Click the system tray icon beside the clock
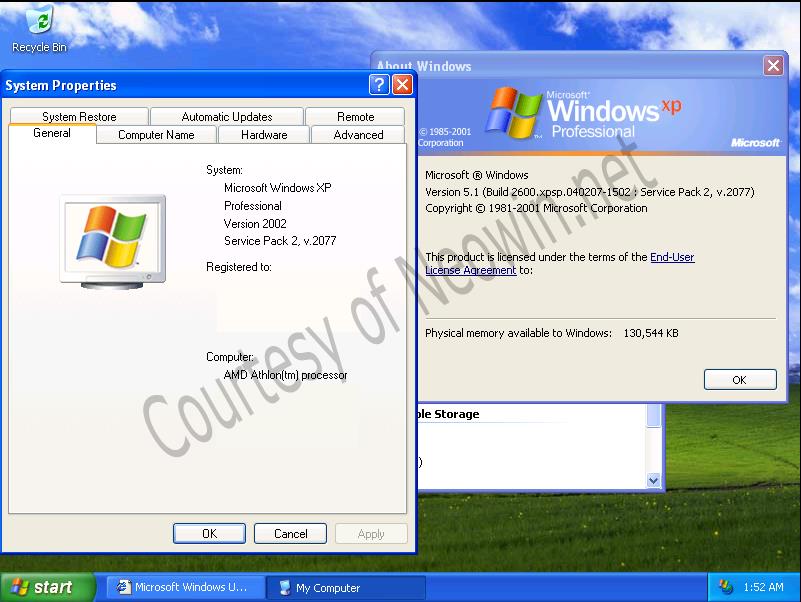 [725, 587]
